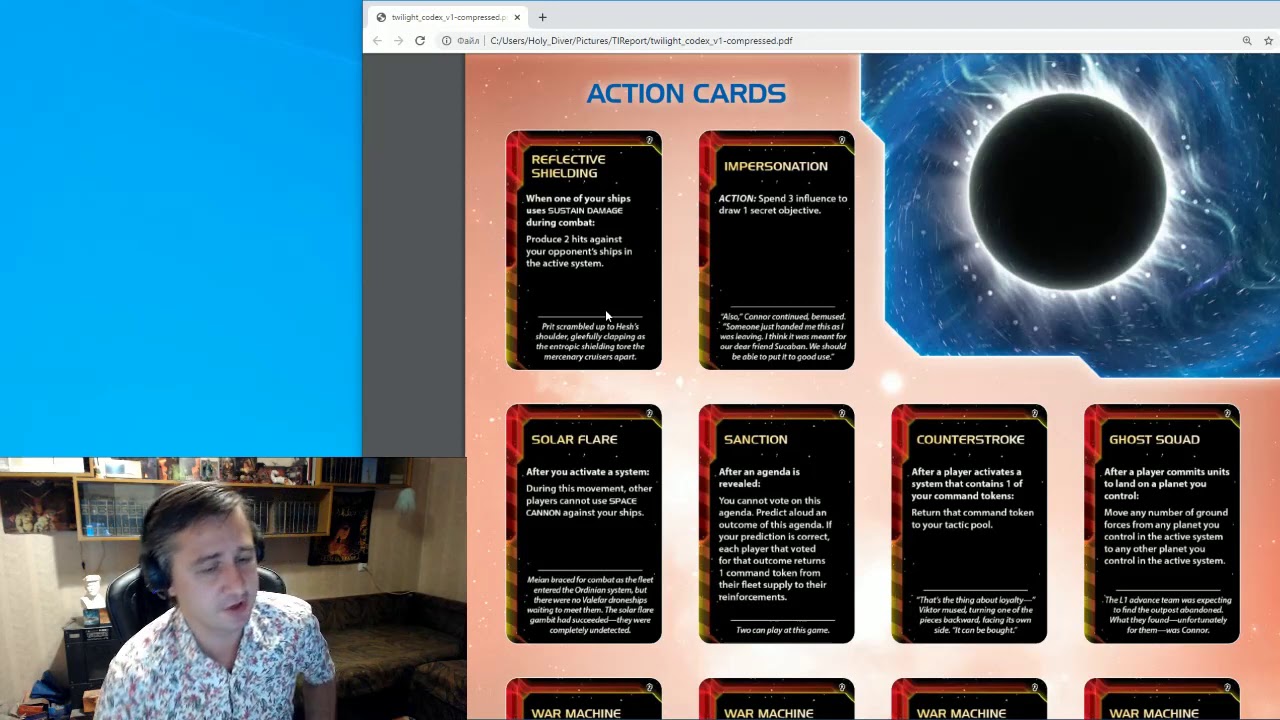1280x720 pixels.
Task: Click the last War Machine card
Action: 1162,700
